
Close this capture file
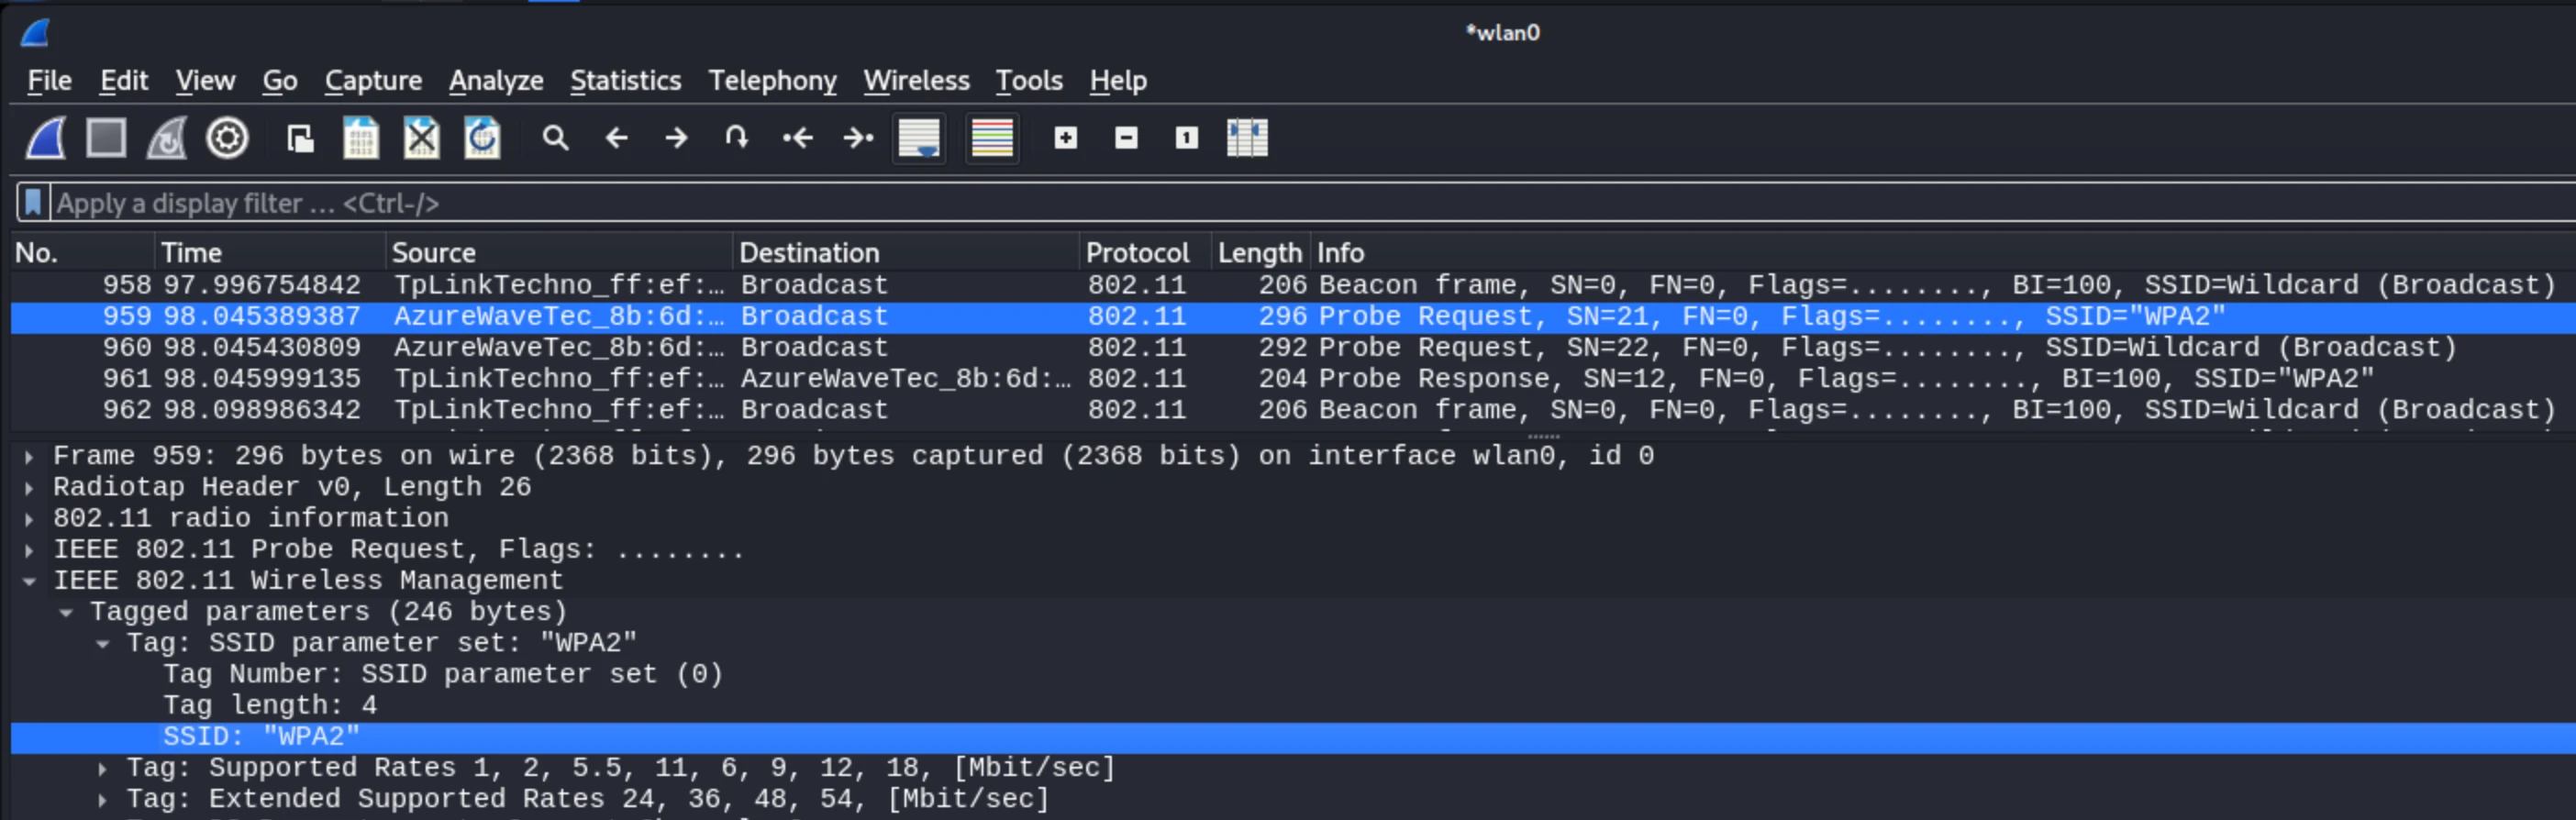[x=421, y=138]
